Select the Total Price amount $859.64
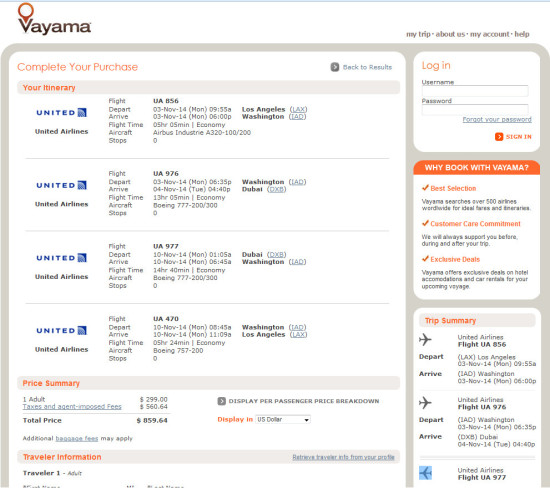 pos(152,420)
